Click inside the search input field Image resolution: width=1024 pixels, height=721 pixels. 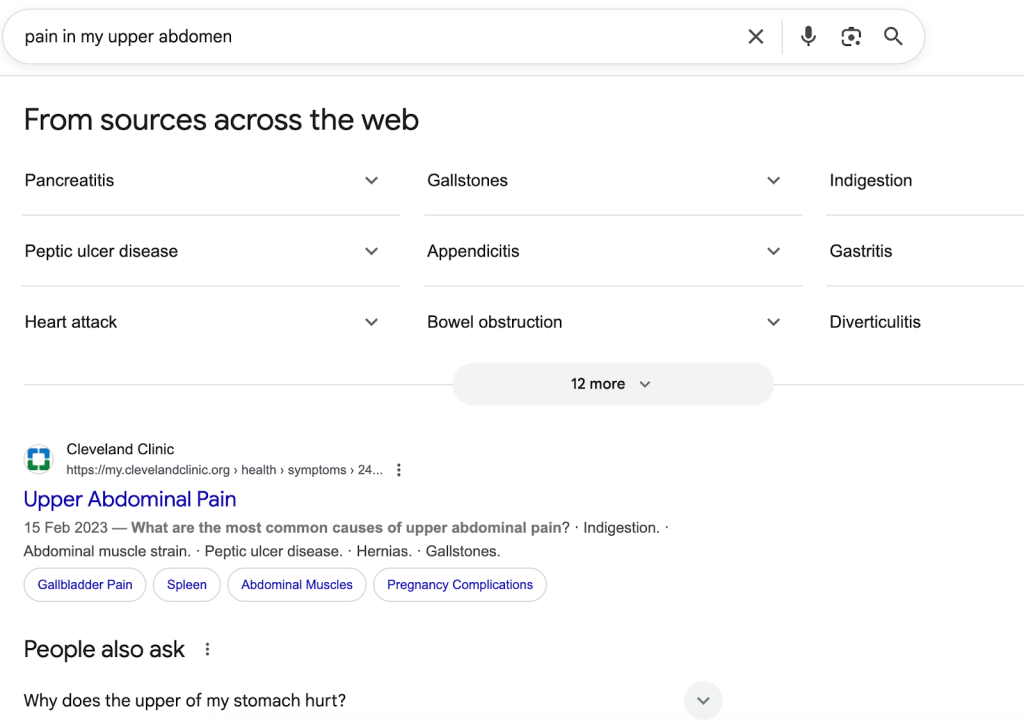point(380,37)
